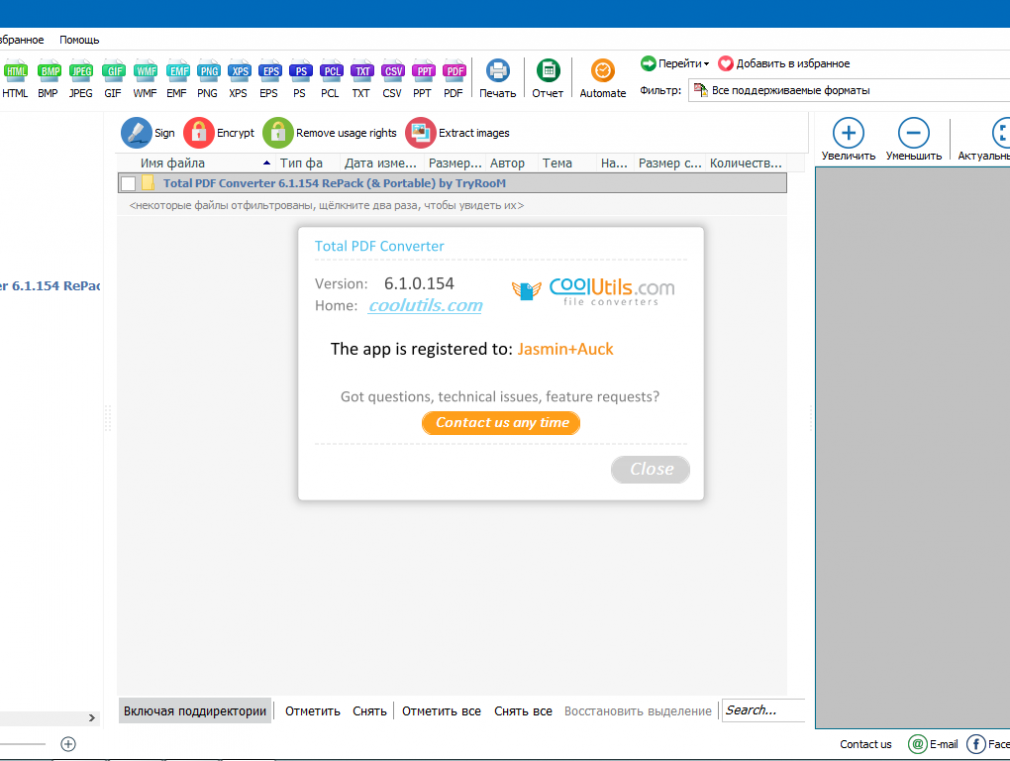Sort by Тип файла column header
This screenshot has height=761, width=1010.
[301, 163]
